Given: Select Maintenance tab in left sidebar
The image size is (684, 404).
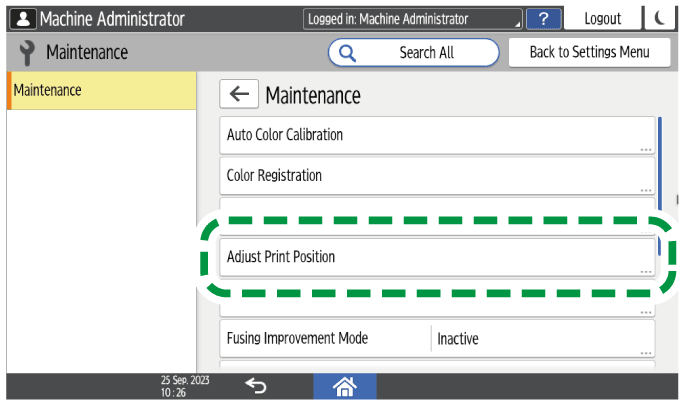Looking at the screenshot, I should pyautogui.click(x=101, y=90).
